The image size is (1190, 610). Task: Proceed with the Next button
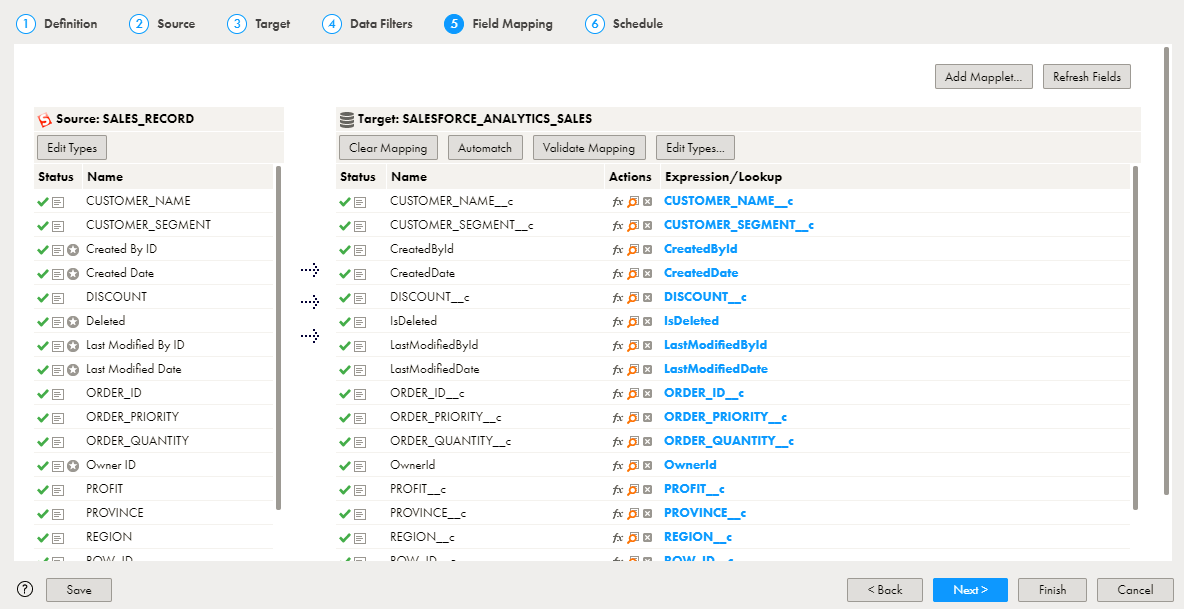pos(970,590)
